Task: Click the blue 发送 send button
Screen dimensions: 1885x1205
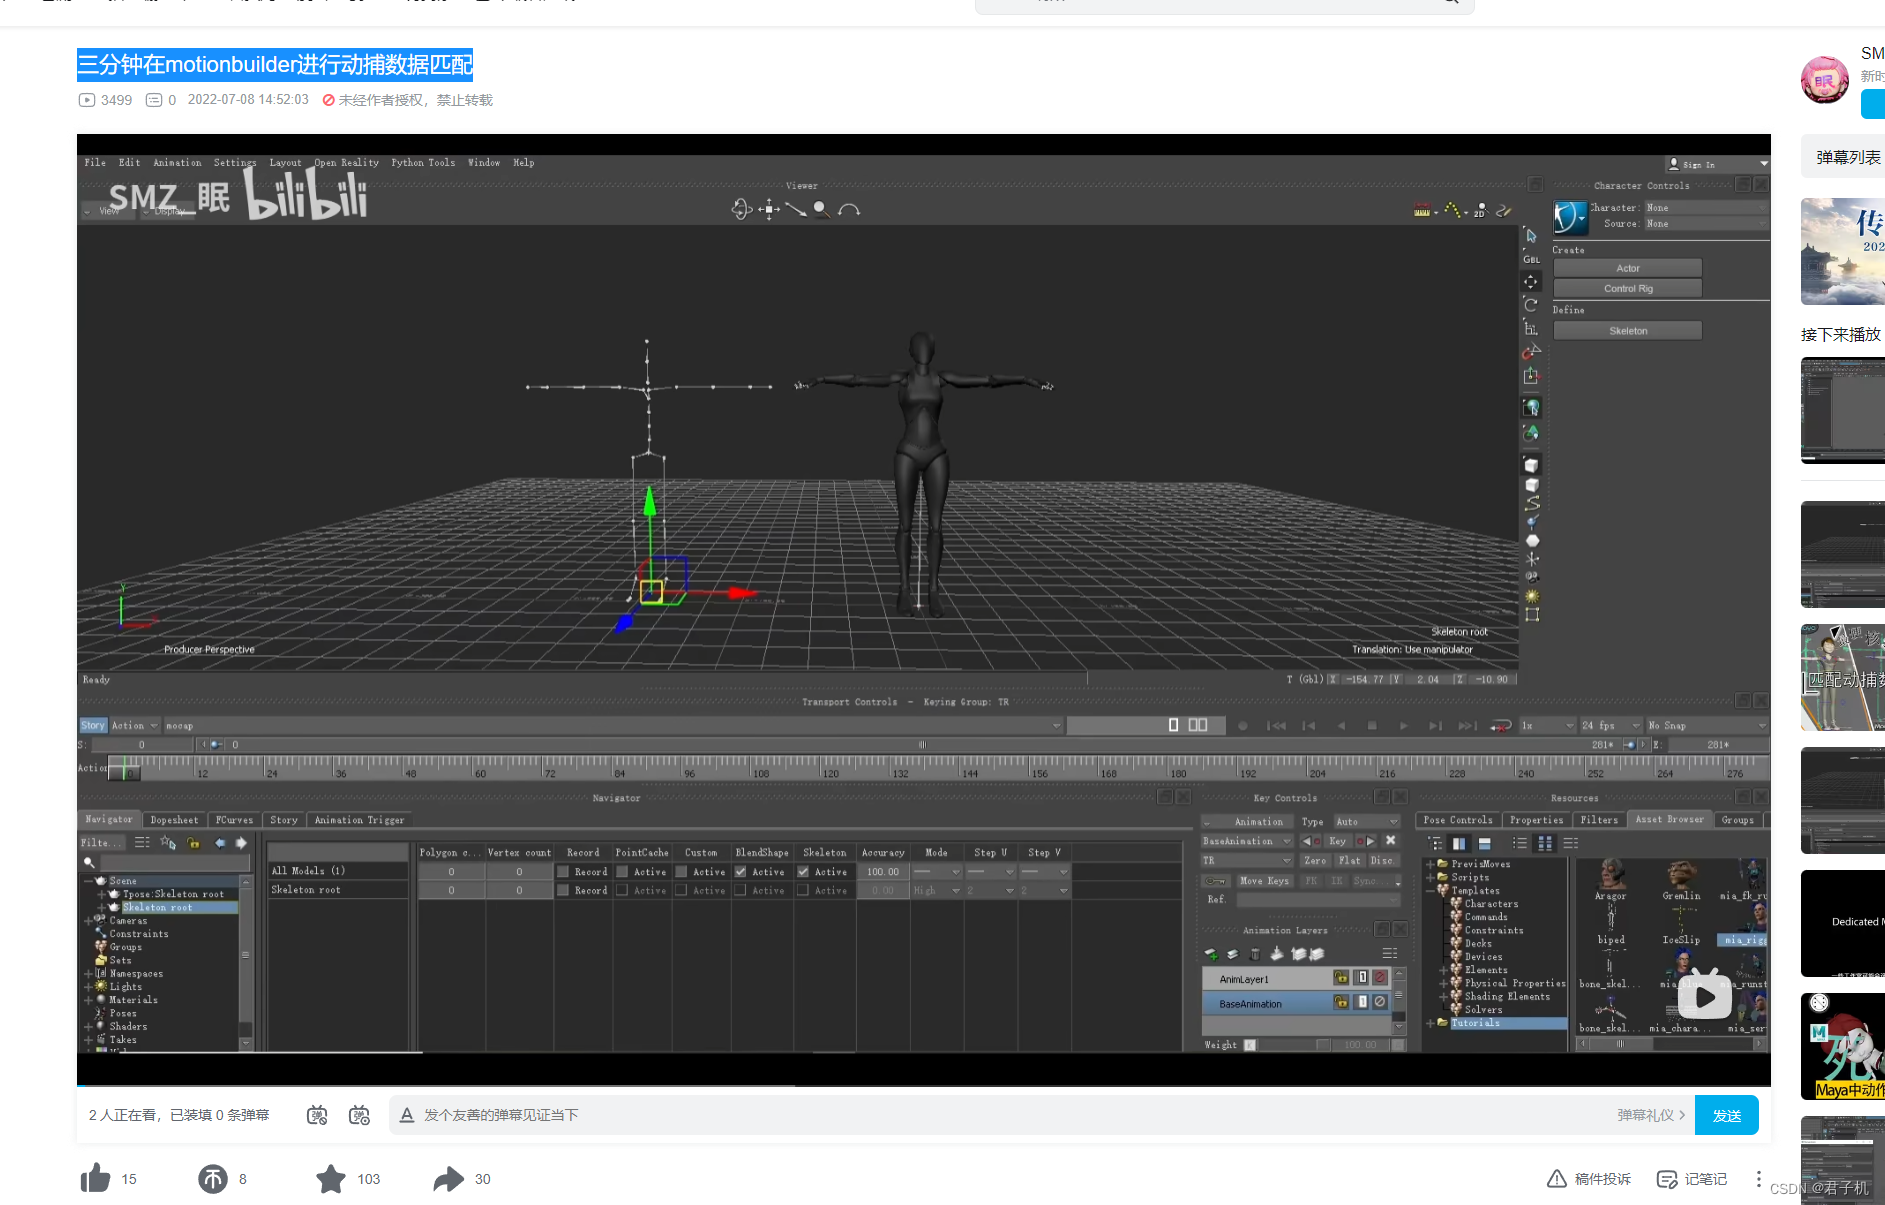Action: click(1726, 1115)
